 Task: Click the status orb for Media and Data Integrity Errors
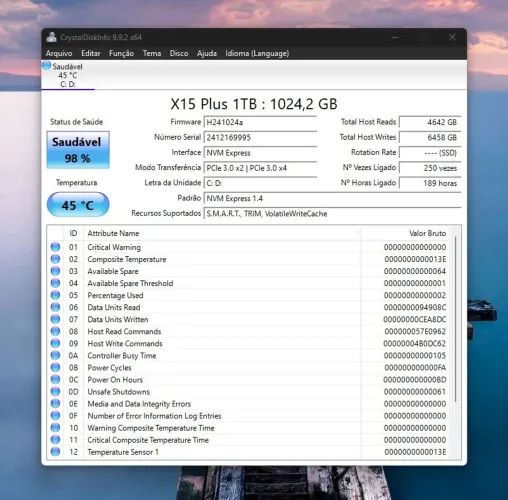(x=55, y=404)
